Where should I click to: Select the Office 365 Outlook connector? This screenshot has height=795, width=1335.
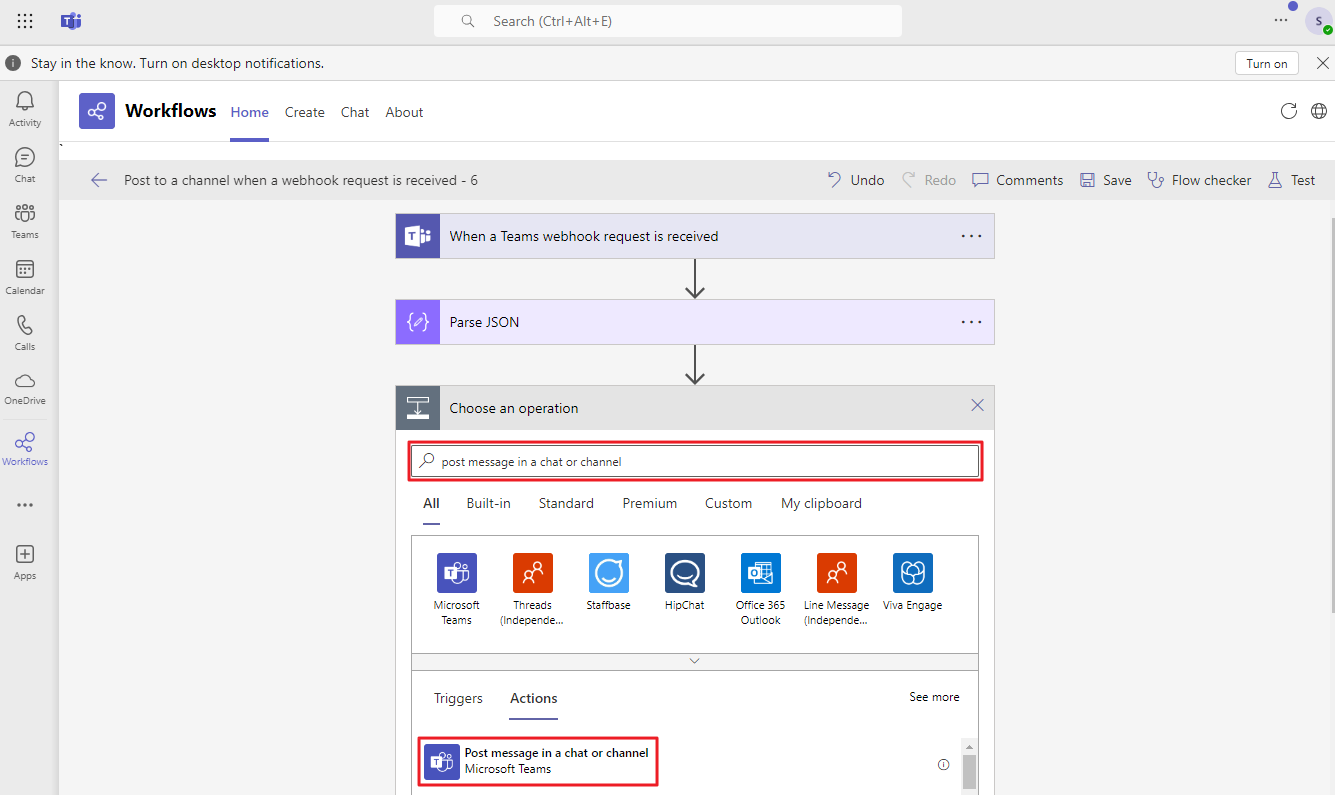[760, 573]
